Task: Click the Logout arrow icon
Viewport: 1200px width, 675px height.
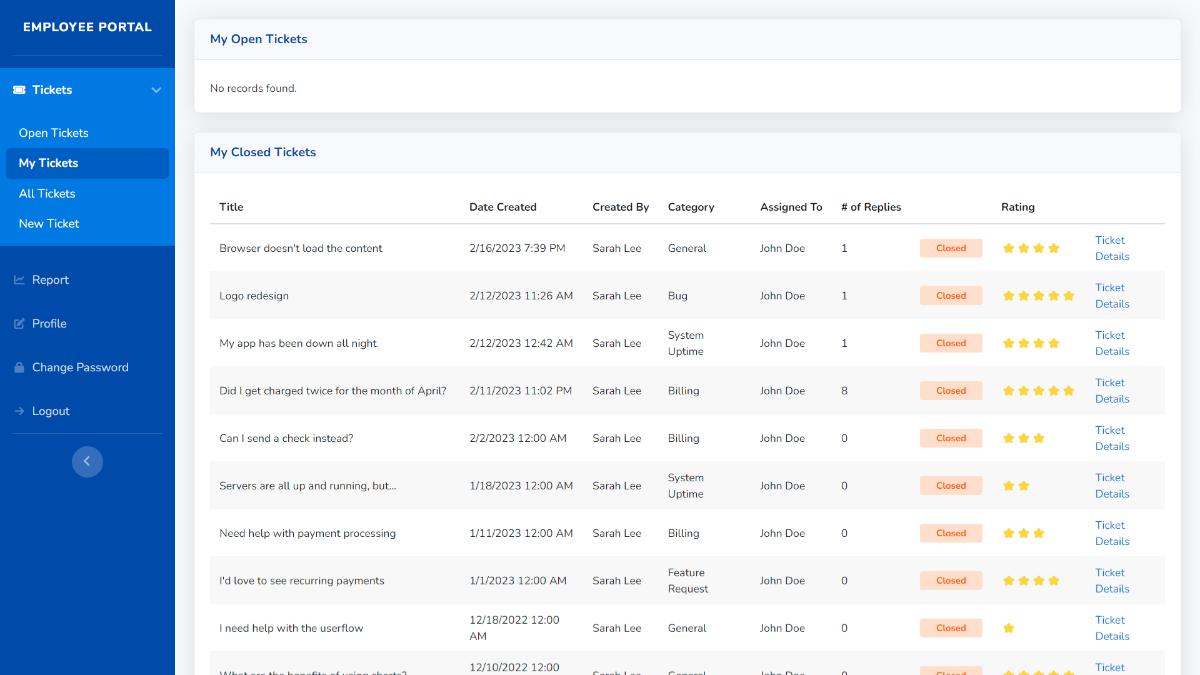Action: (18, 410)
